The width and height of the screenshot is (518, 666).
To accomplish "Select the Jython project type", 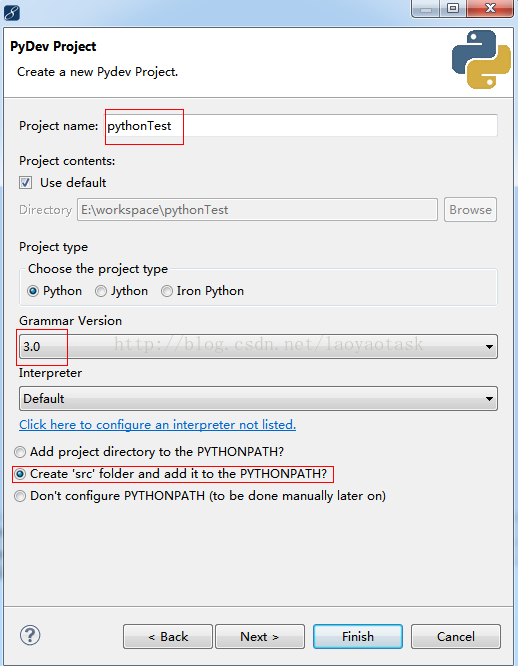I will tap(101, 291).
